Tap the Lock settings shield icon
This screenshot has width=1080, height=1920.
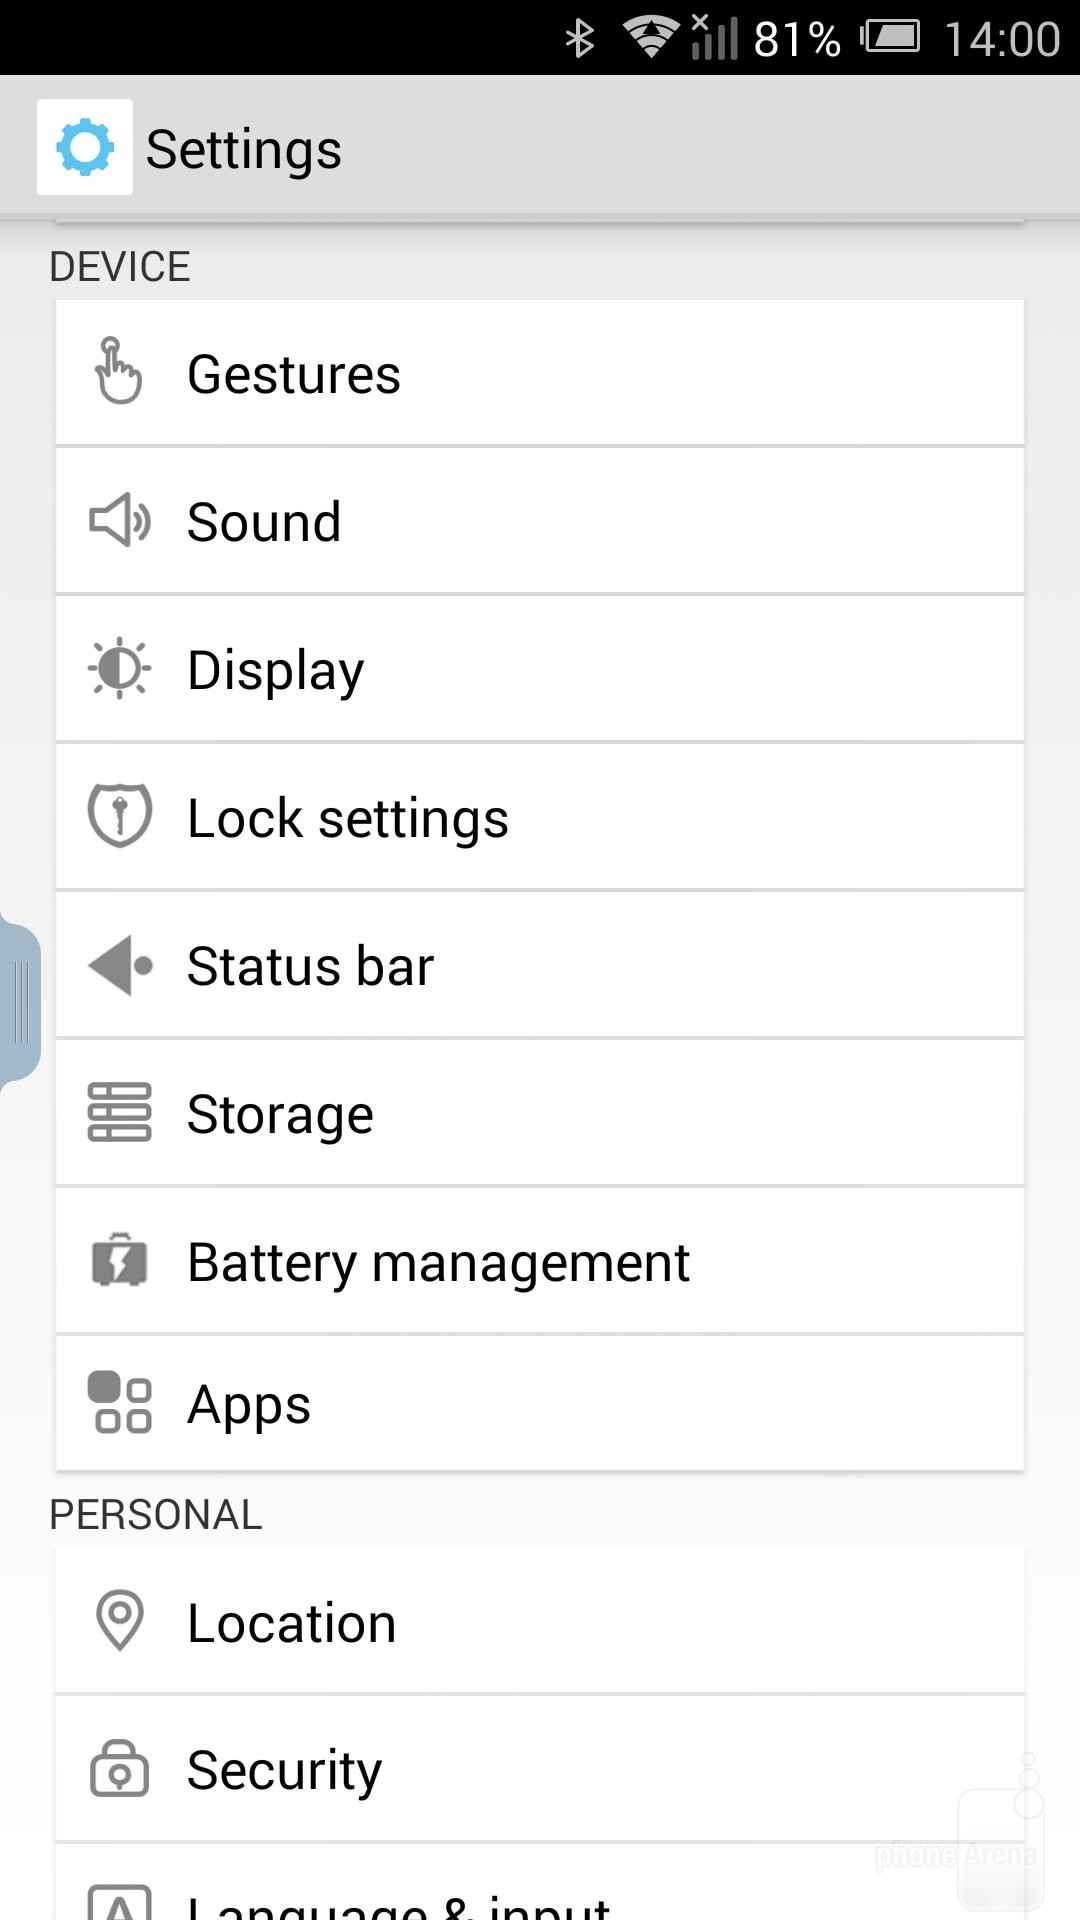point(119,816)
